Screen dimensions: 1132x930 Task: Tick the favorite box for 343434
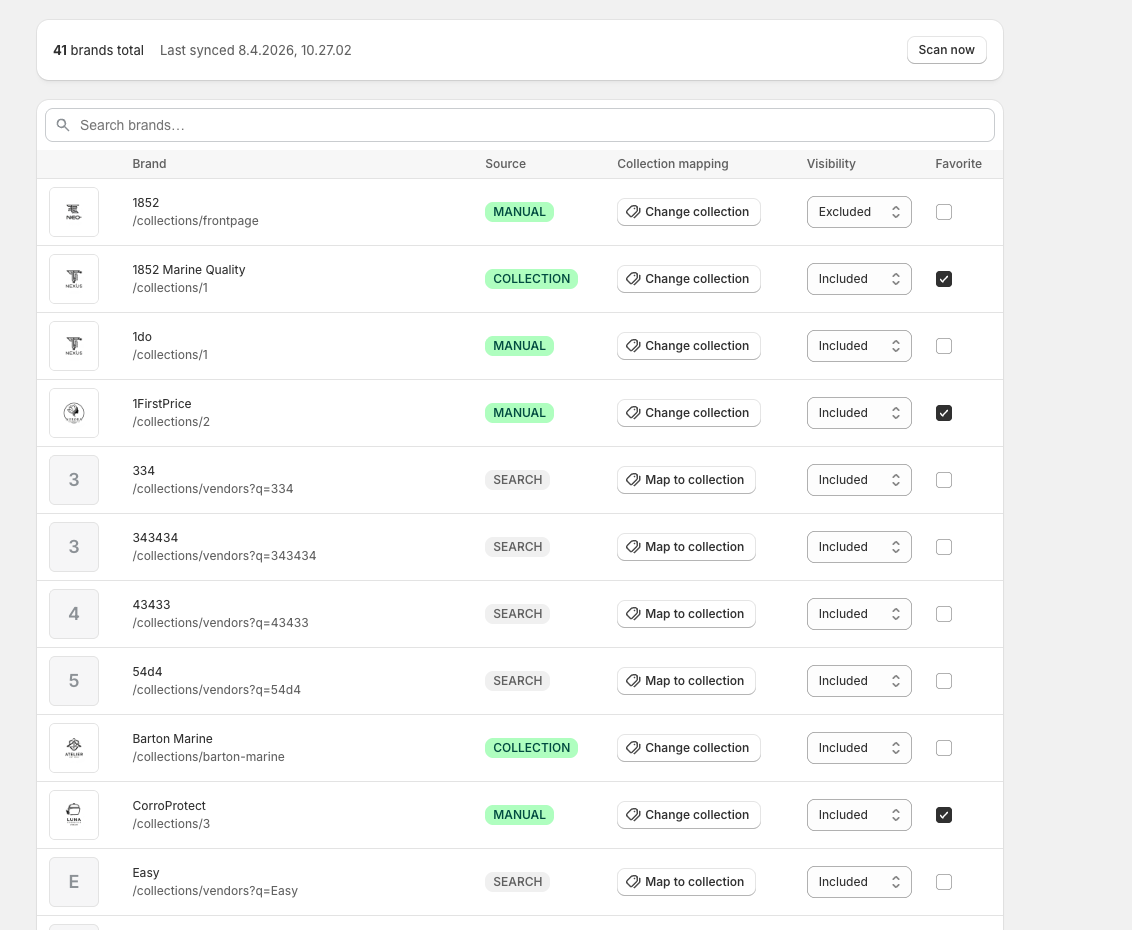coord(944,547)
